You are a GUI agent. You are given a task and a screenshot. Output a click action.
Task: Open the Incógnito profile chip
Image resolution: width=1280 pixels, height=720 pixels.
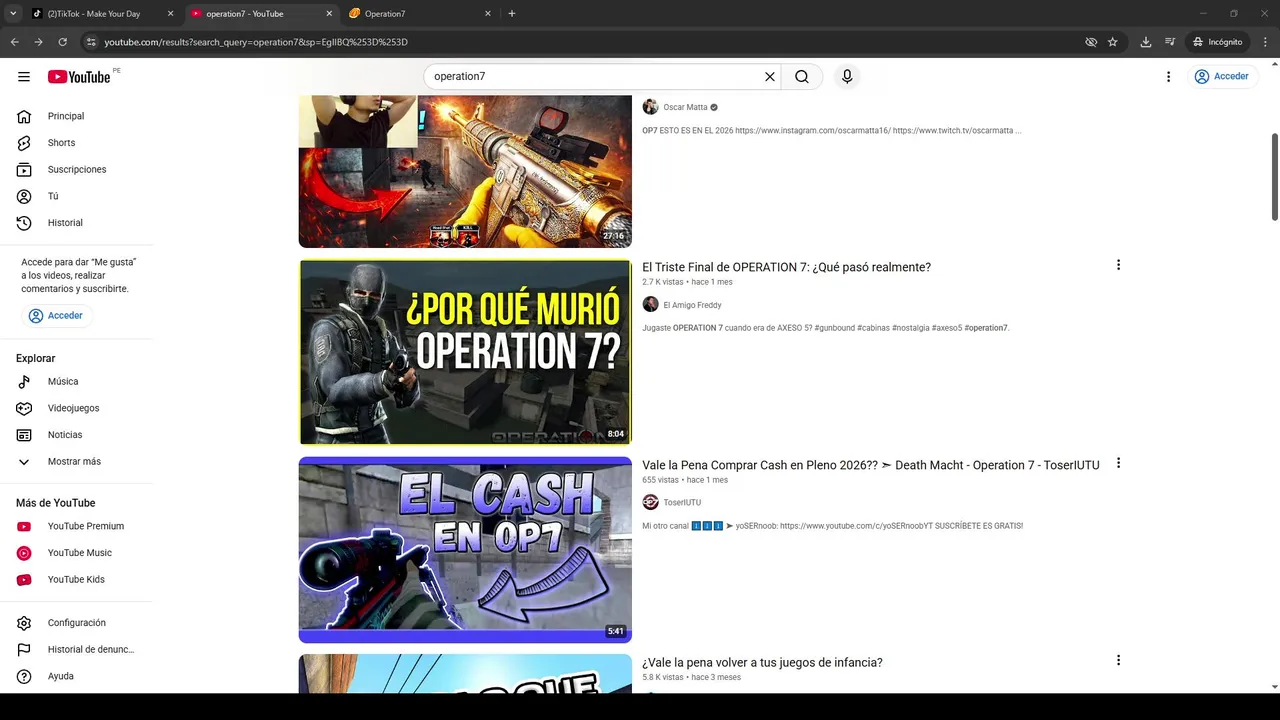click(1217, 42)
